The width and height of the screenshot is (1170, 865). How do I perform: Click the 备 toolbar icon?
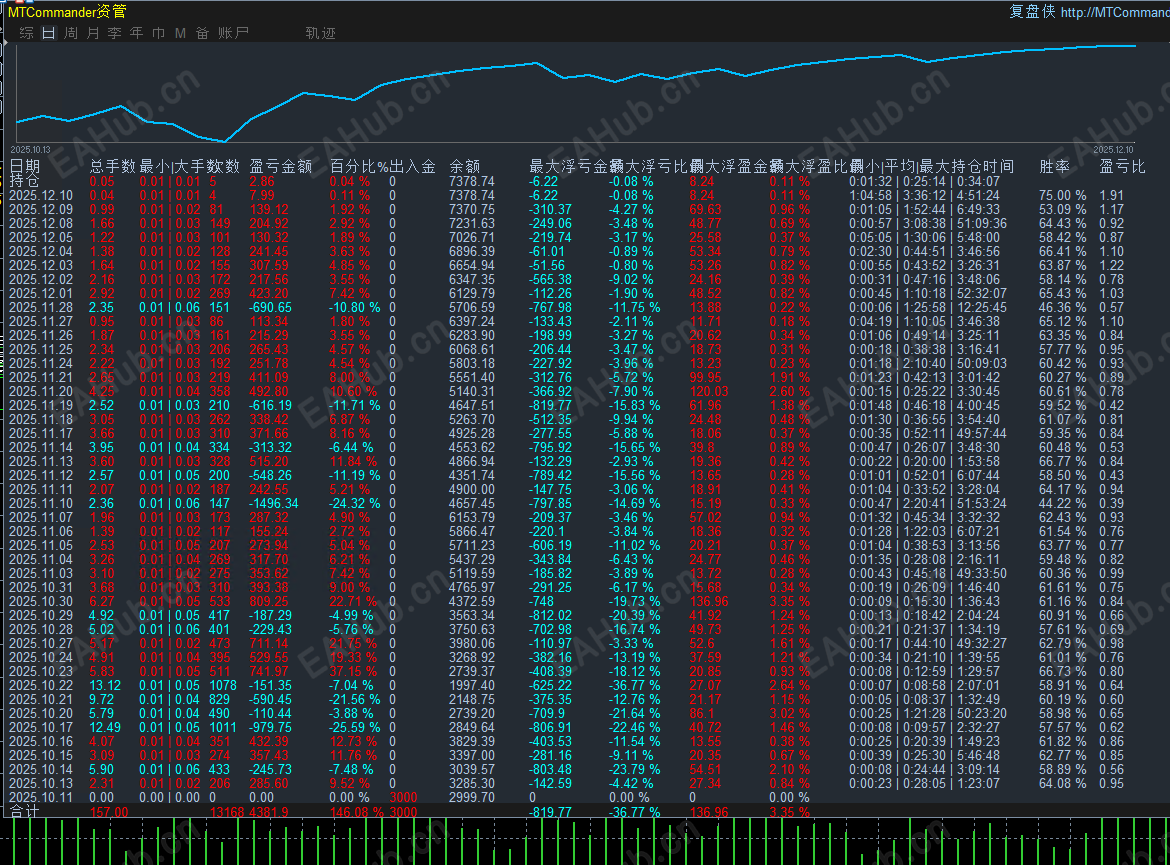(x=202, y=32)
